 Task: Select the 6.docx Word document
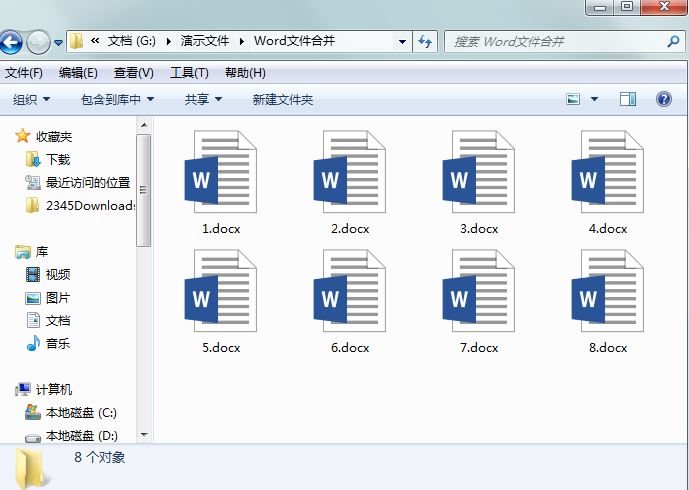click(350, 292)
